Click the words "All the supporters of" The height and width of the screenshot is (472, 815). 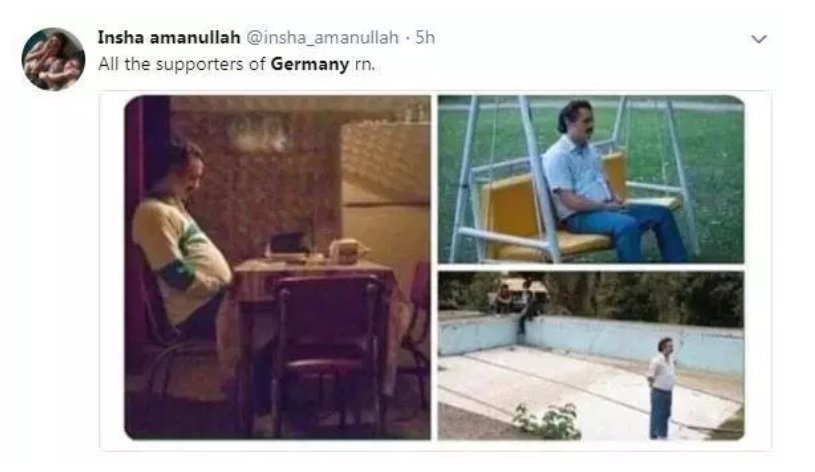pyautogui.click(x=182, y=64)
